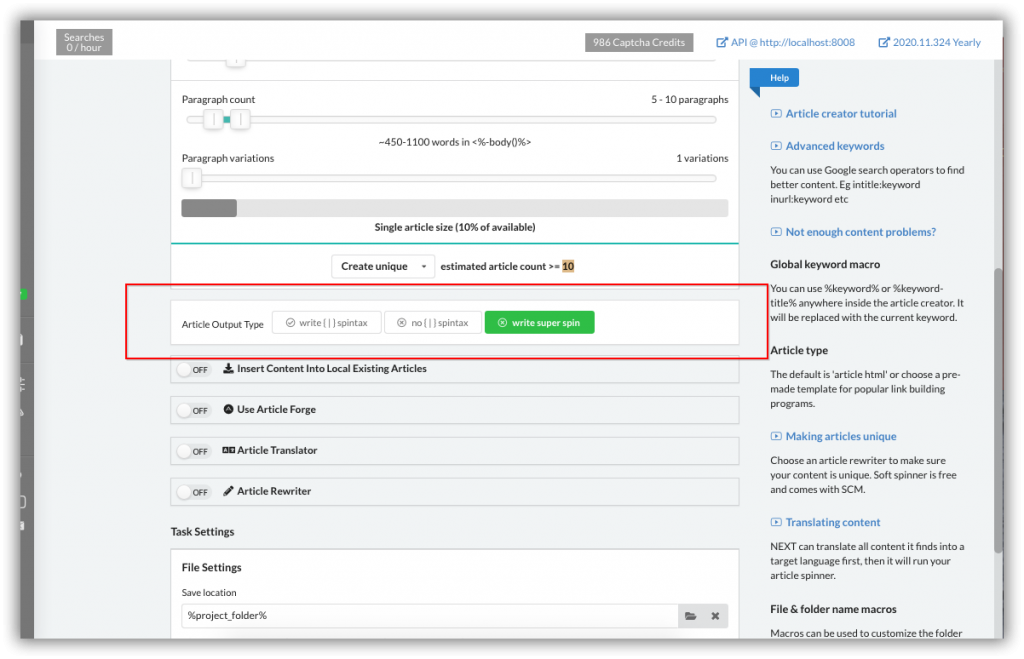Screen dimensions: 1024x659
Task: Open 'Not enough content problems?' link
Action: coord(860,232)
